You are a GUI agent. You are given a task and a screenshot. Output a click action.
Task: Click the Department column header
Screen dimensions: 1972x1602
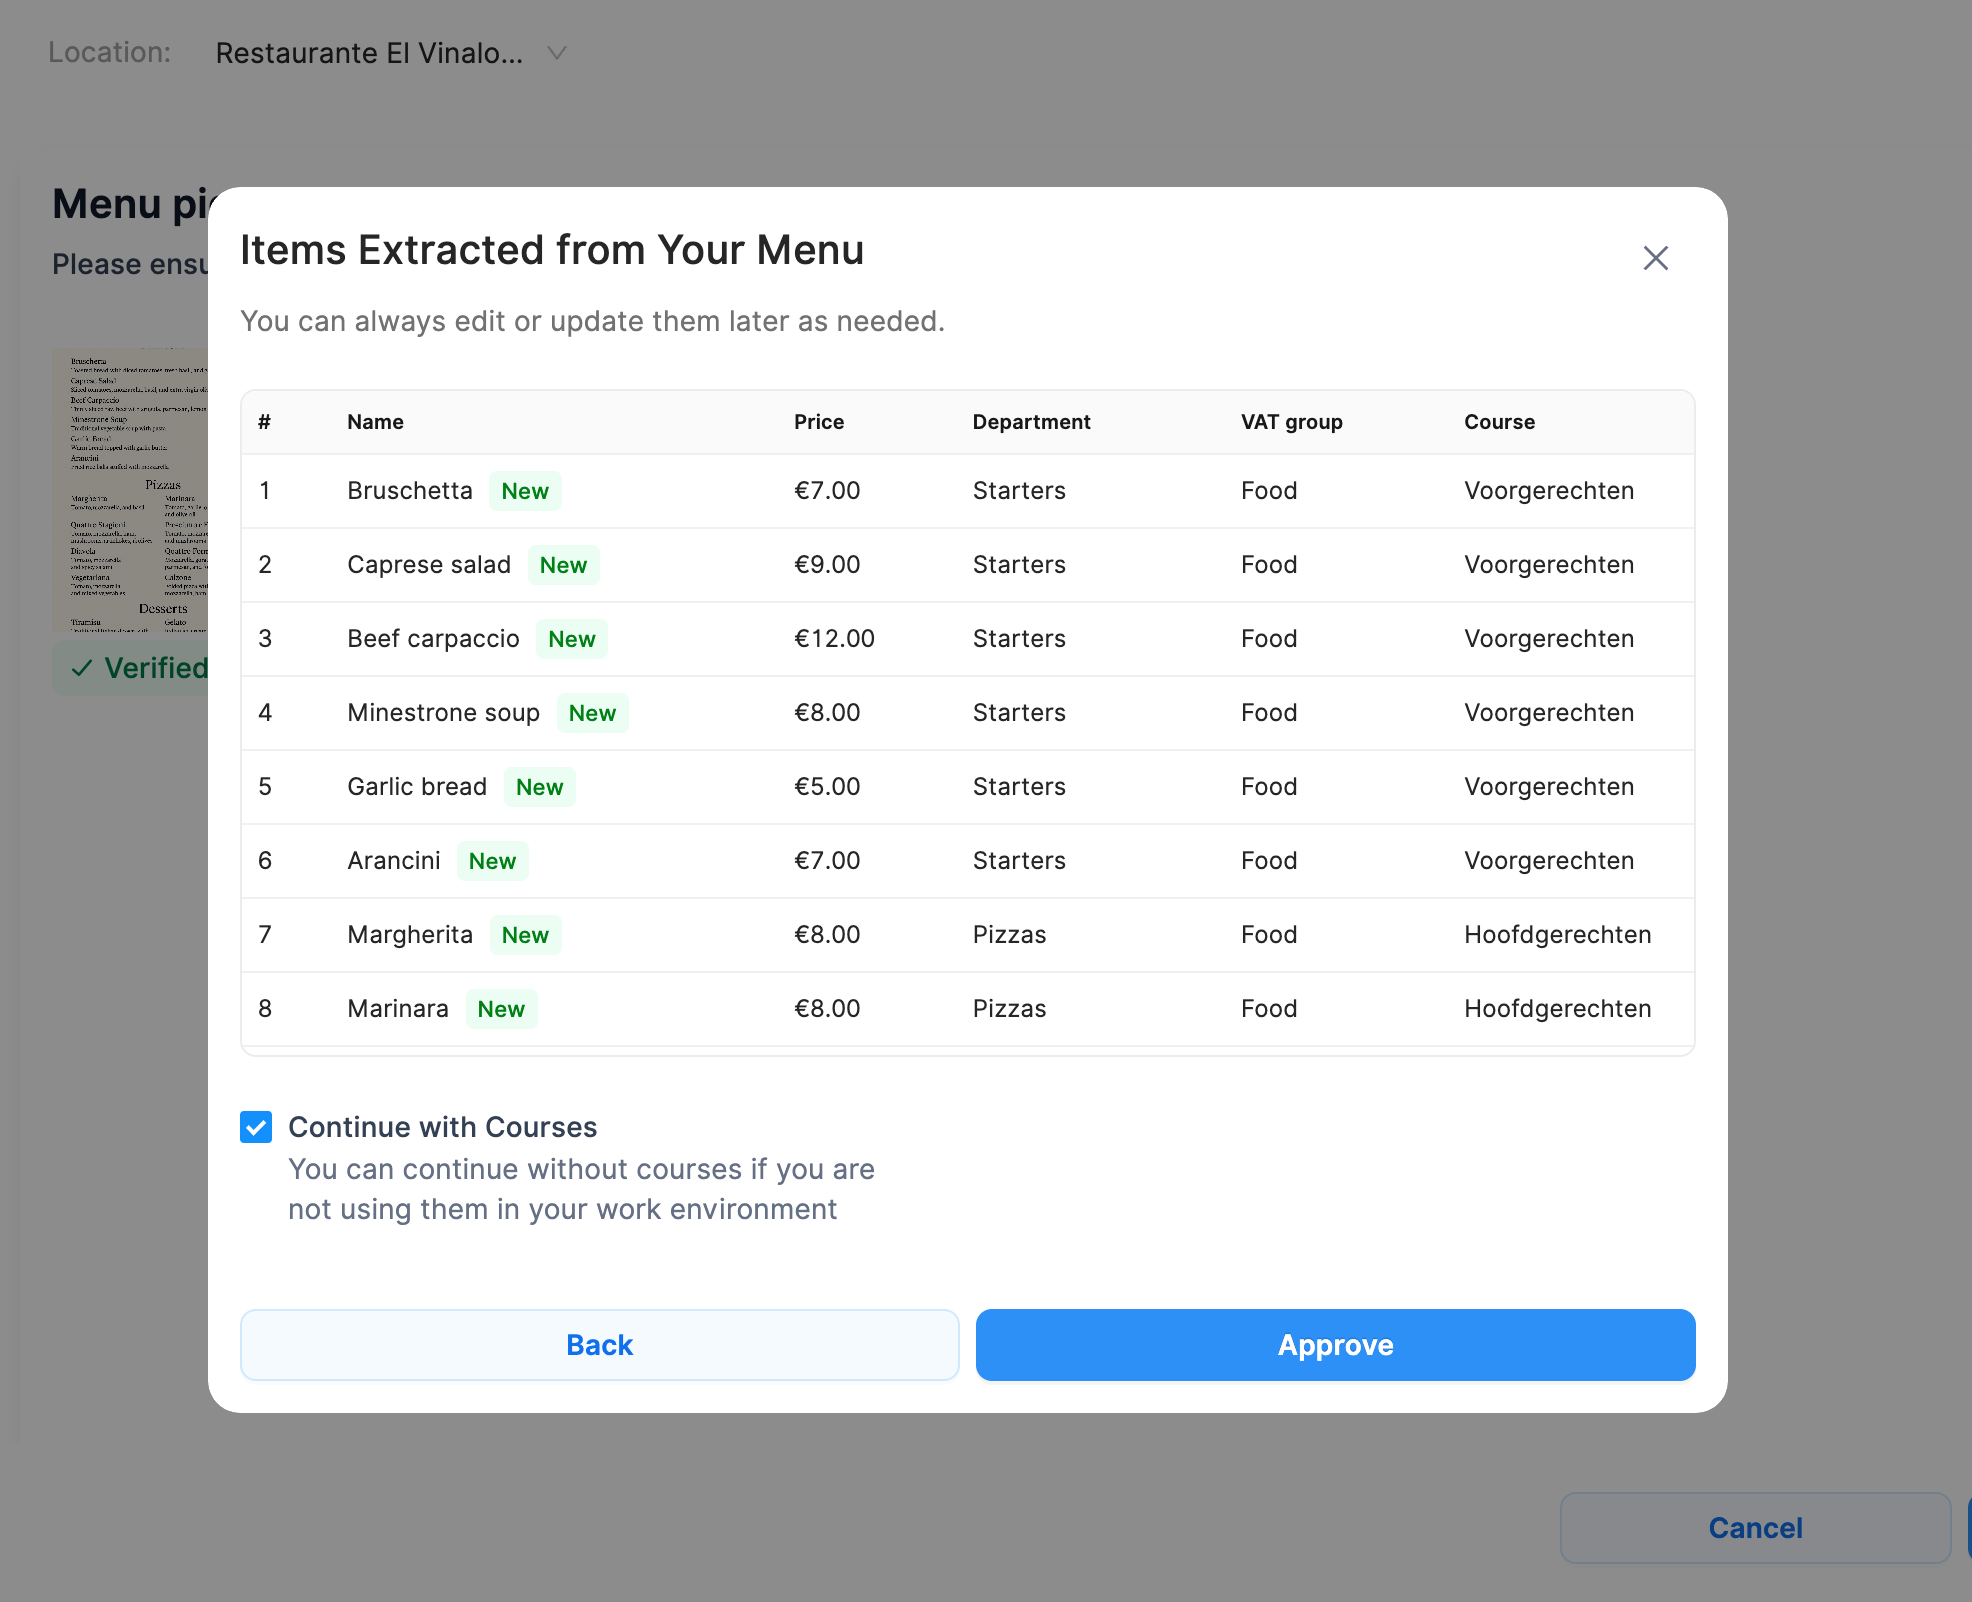pos(1031,422)
